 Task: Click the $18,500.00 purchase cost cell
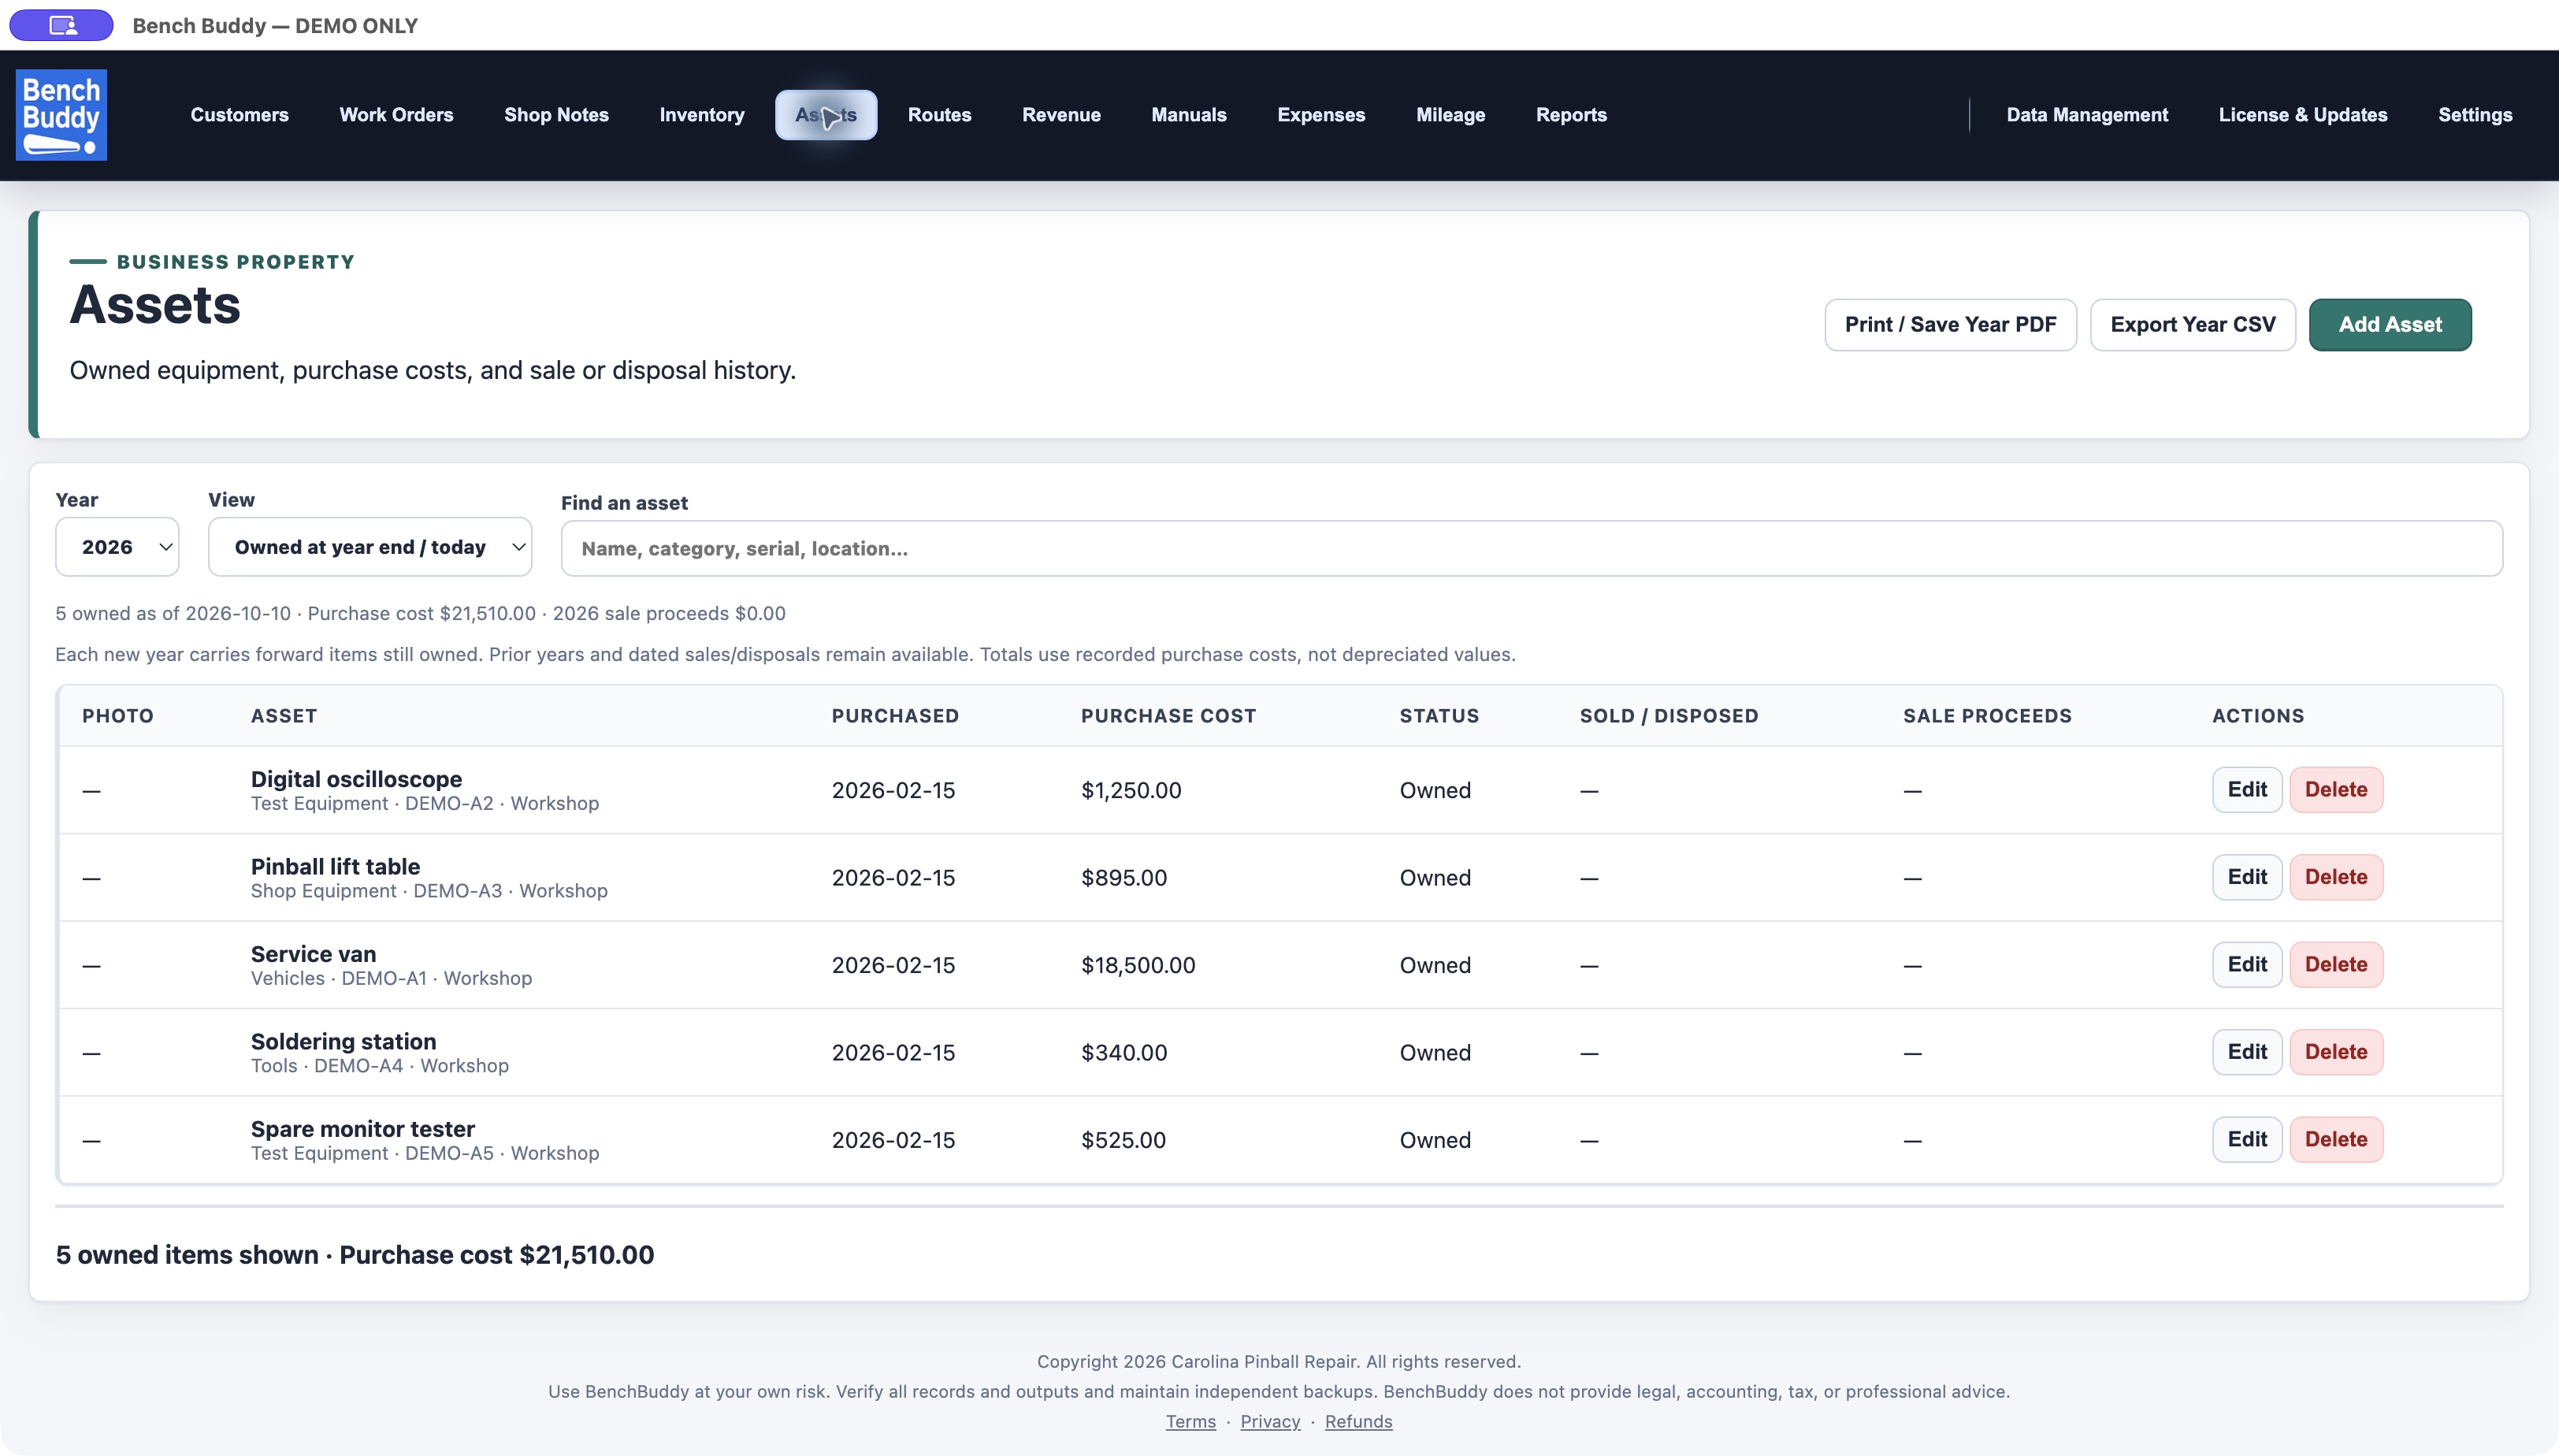(1138, 965)
